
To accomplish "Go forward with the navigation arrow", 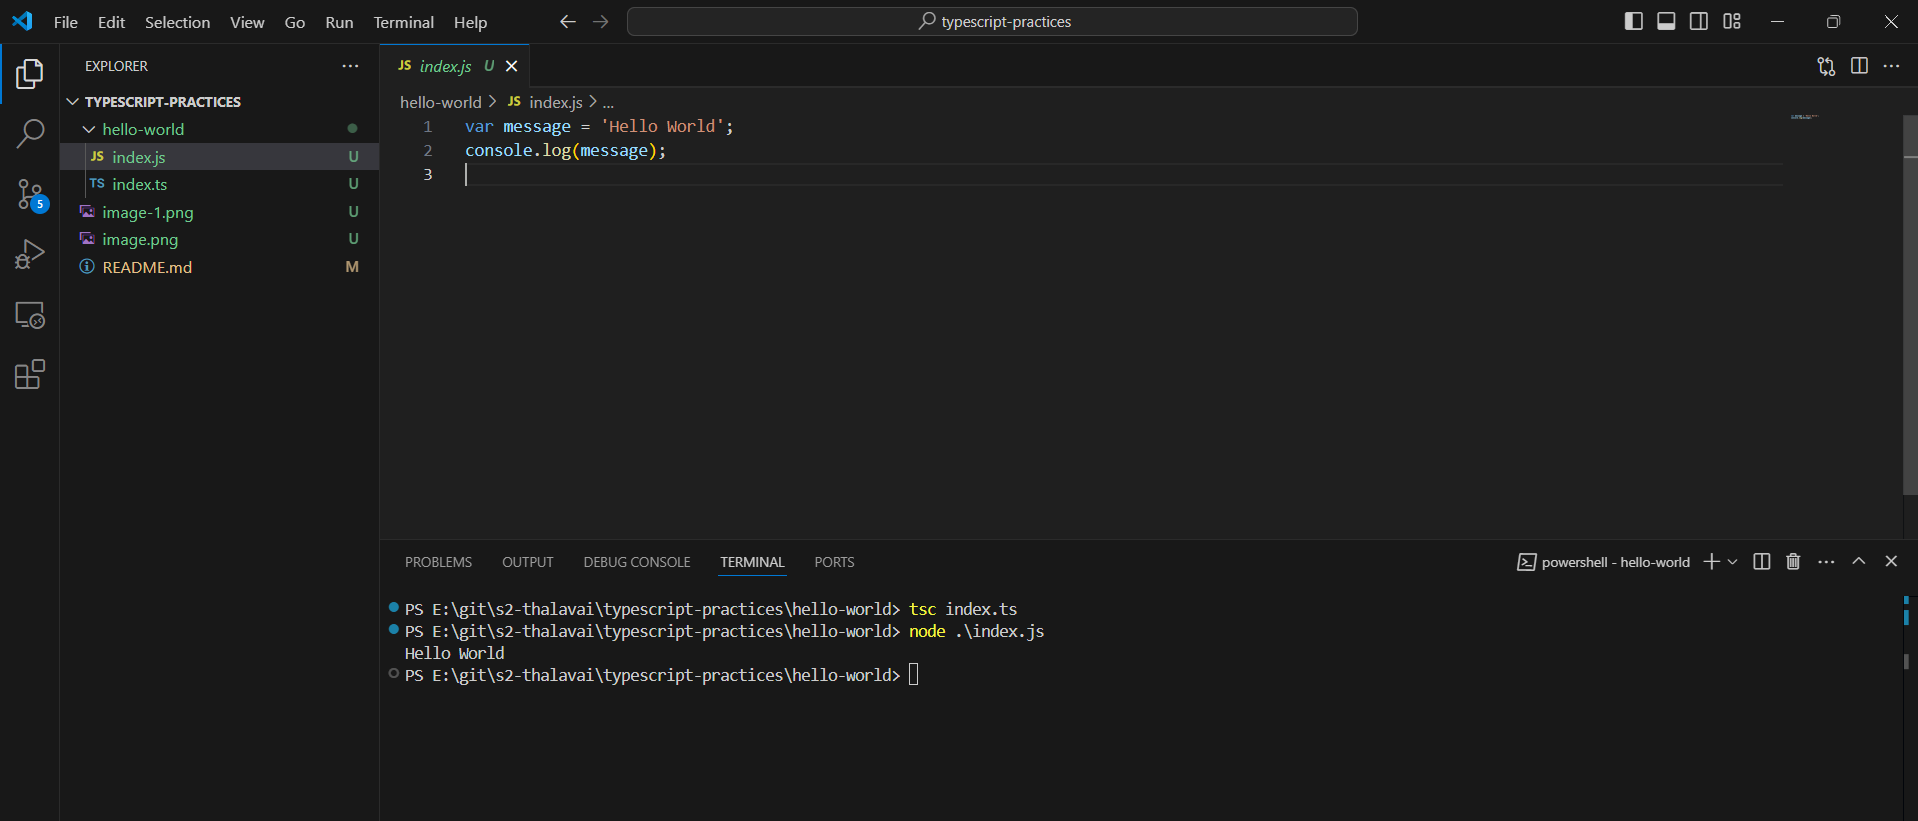I will [x=600, y=22].
